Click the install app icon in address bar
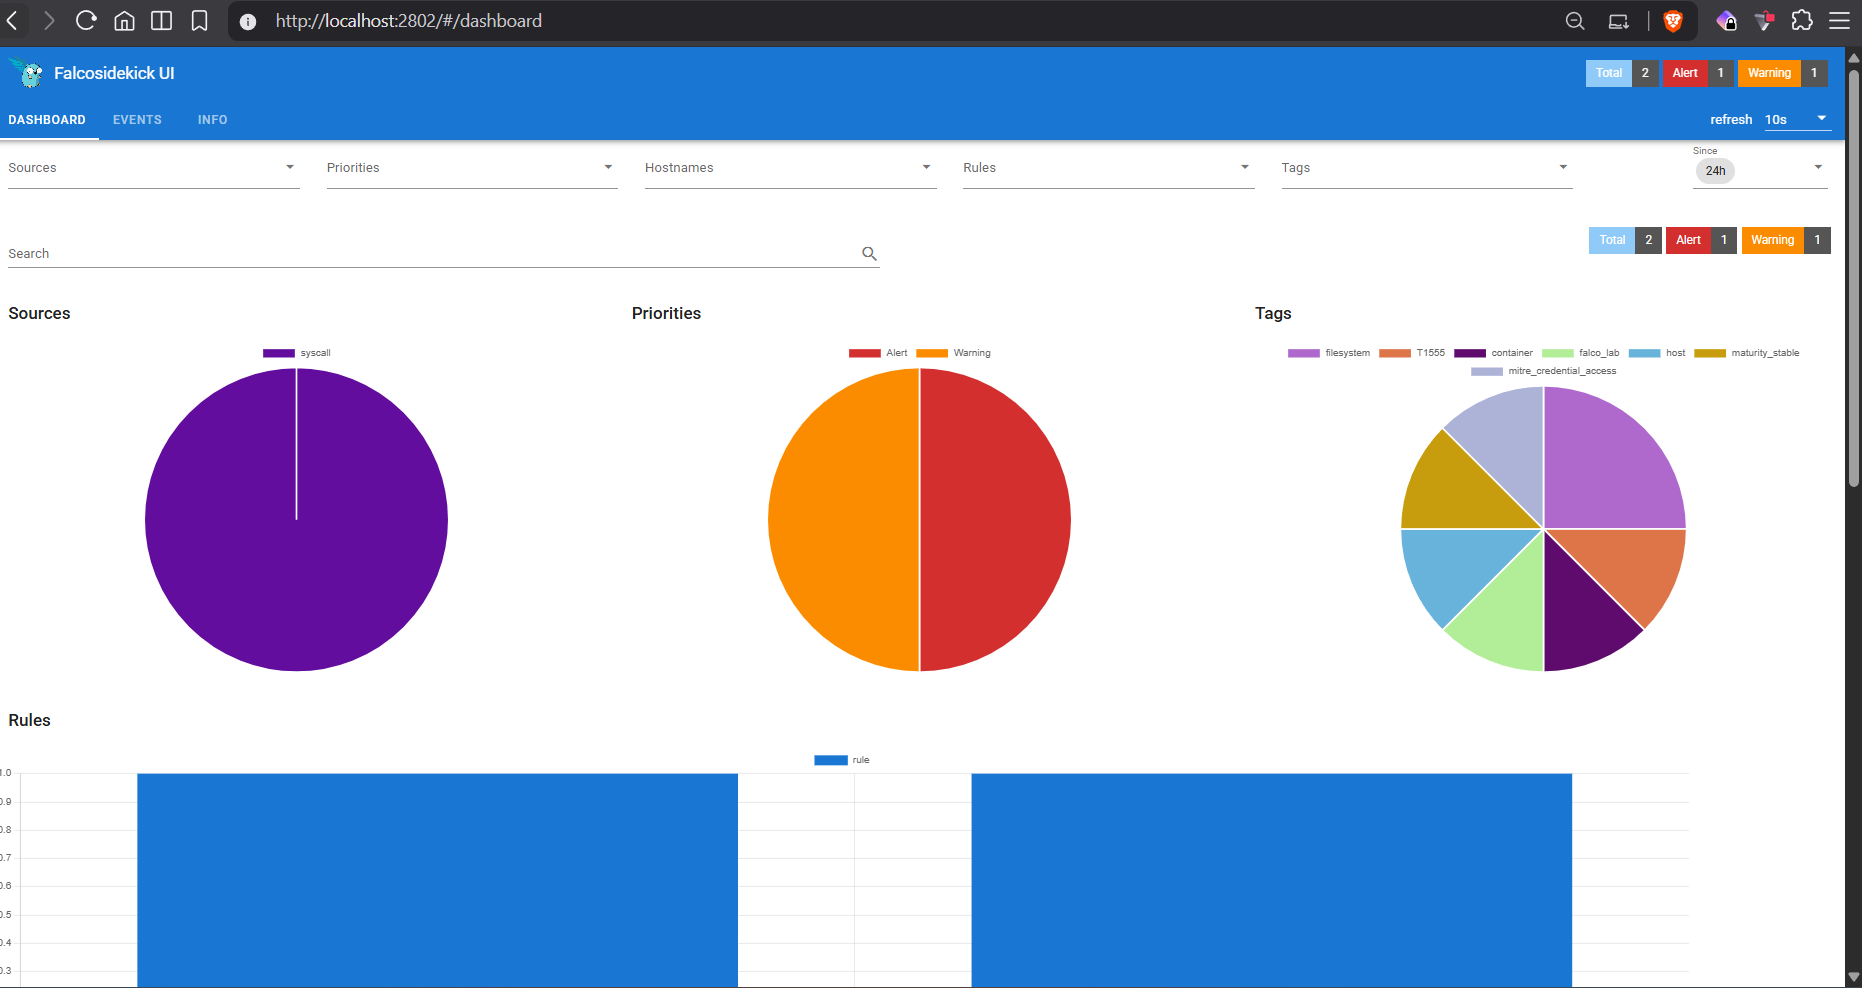 click(x=1618, y=21)
